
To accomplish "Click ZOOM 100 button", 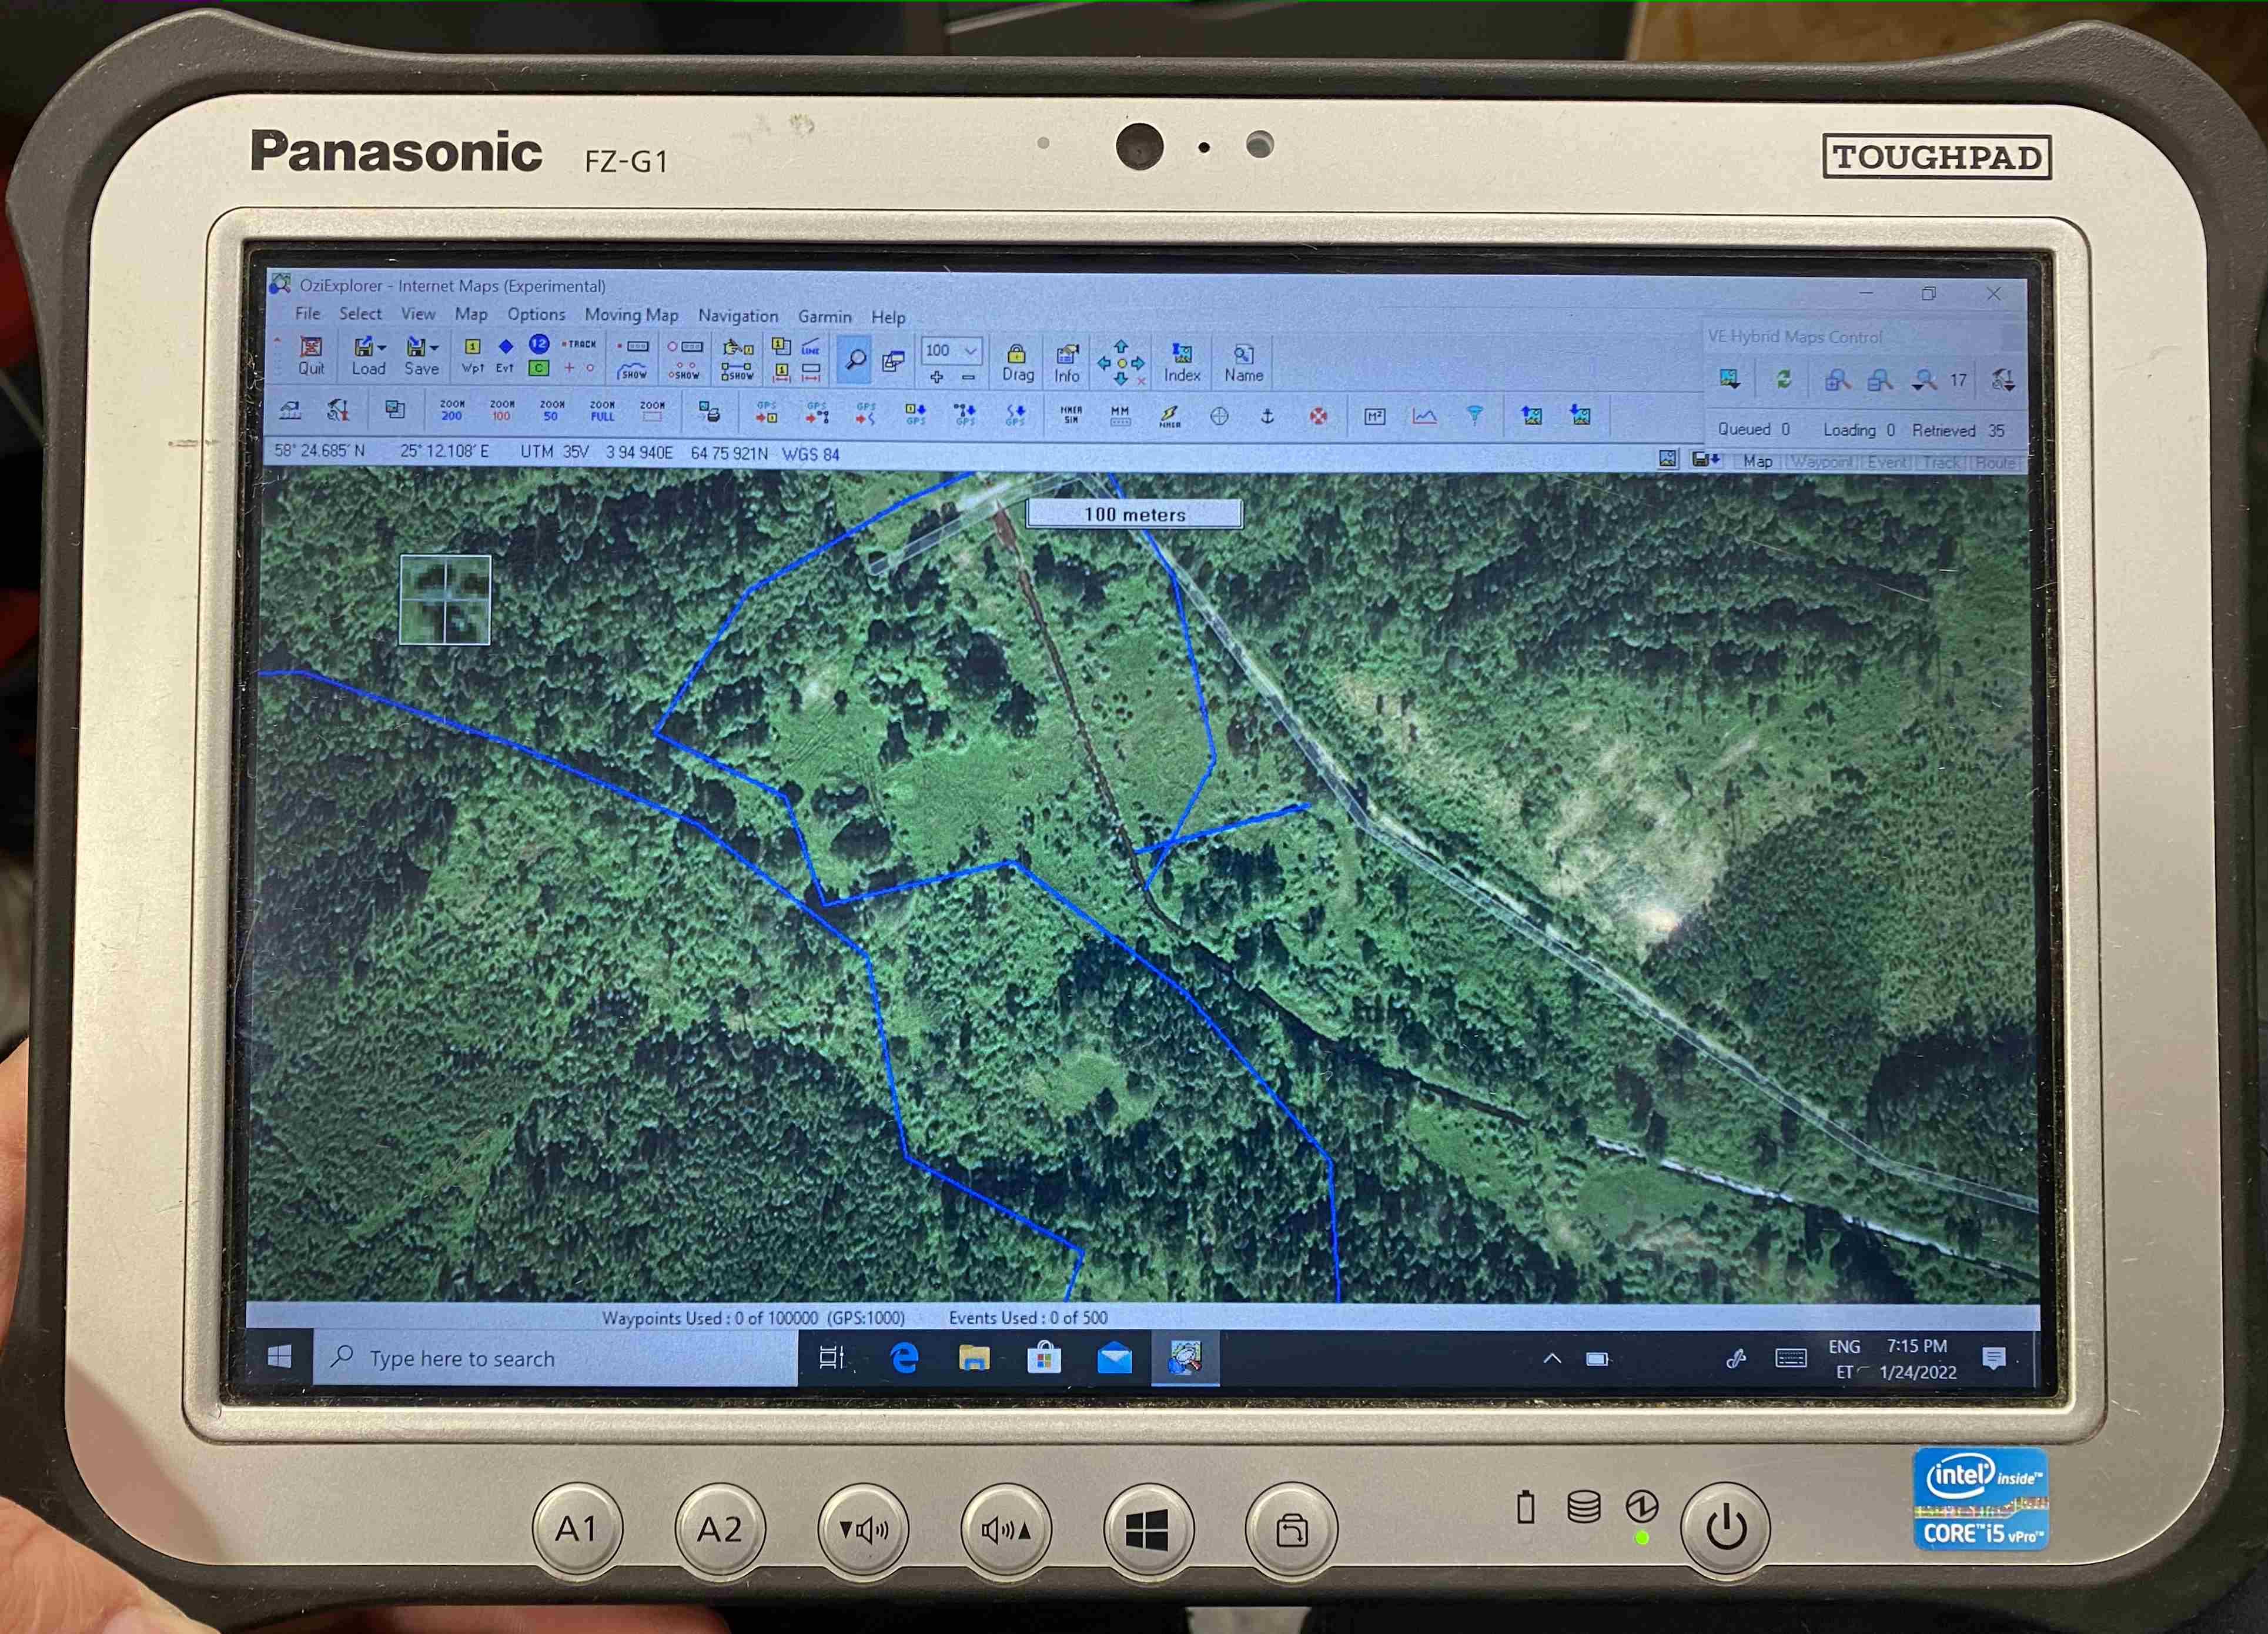I will click(502, 410).
